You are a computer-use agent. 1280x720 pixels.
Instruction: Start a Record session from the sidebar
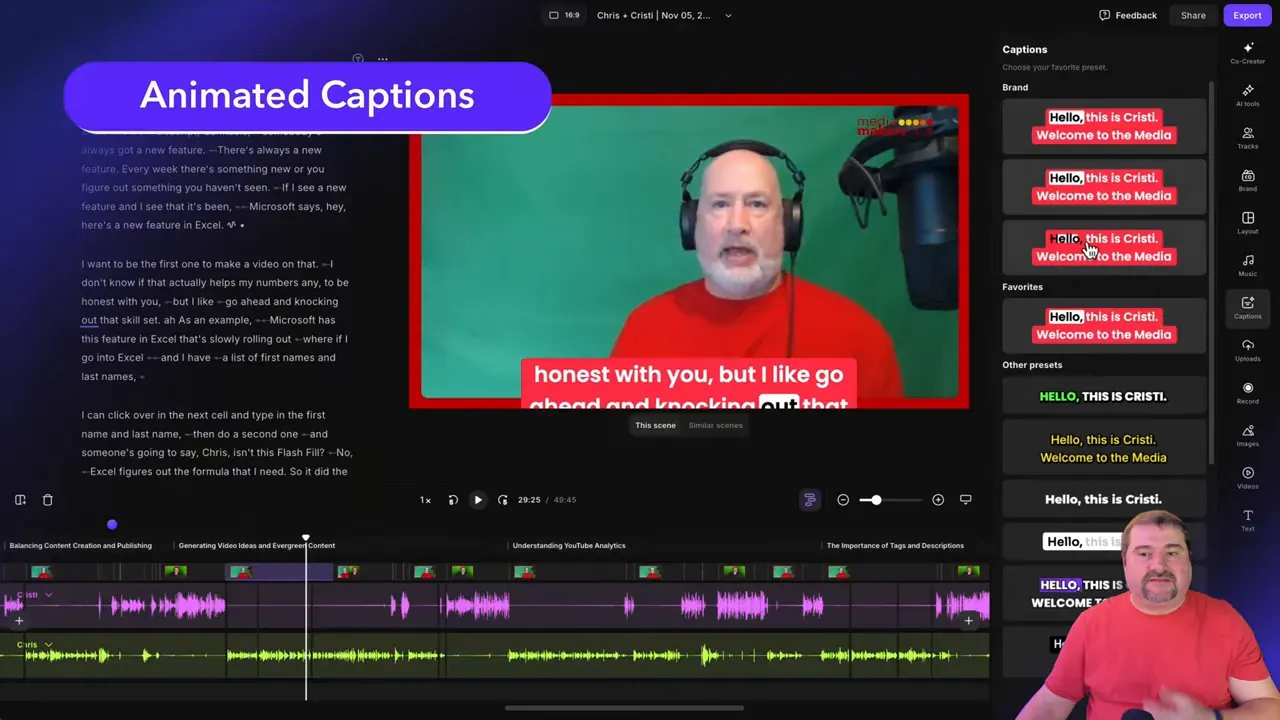(1248, 393)
